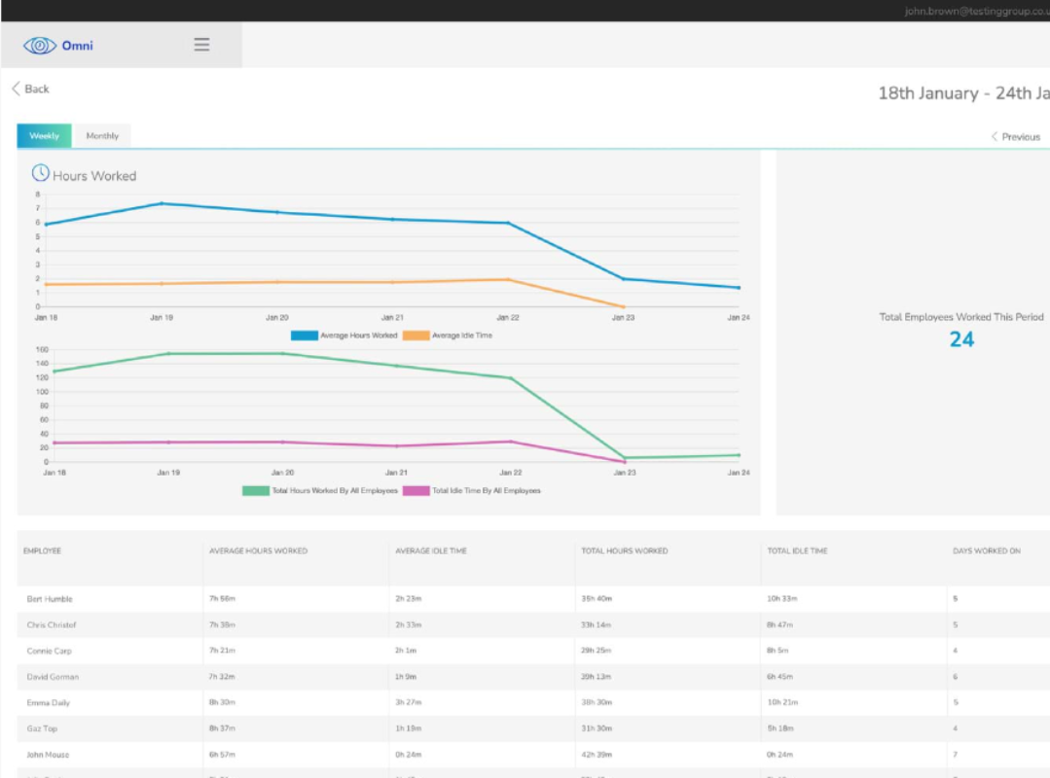Select employee David Gorman
Screen dimensions: 1050x778
(53, 677)
